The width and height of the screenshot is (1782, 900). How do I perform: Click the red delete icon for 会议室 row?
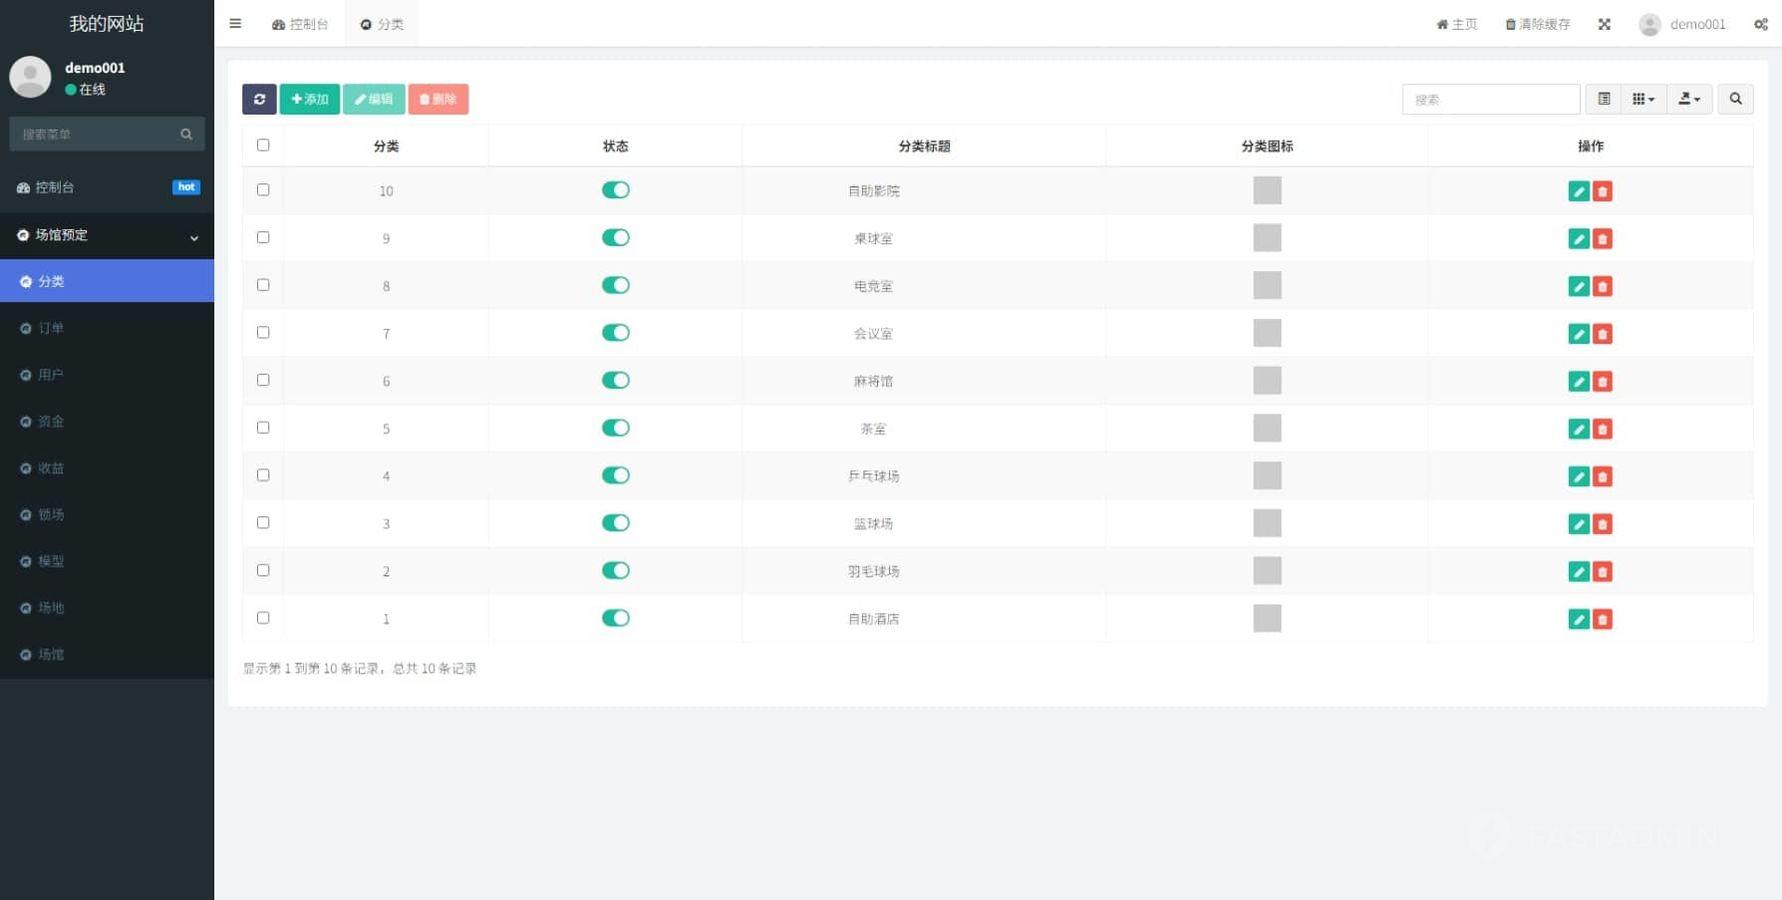1602,334
